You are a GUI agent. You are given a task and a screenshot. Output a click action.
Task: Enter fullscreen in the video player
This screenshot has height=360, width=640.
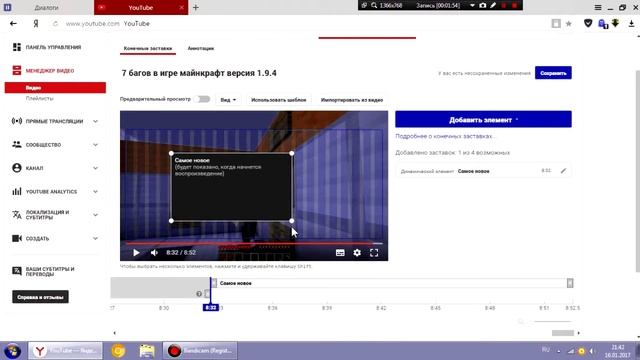click(374, 253)
